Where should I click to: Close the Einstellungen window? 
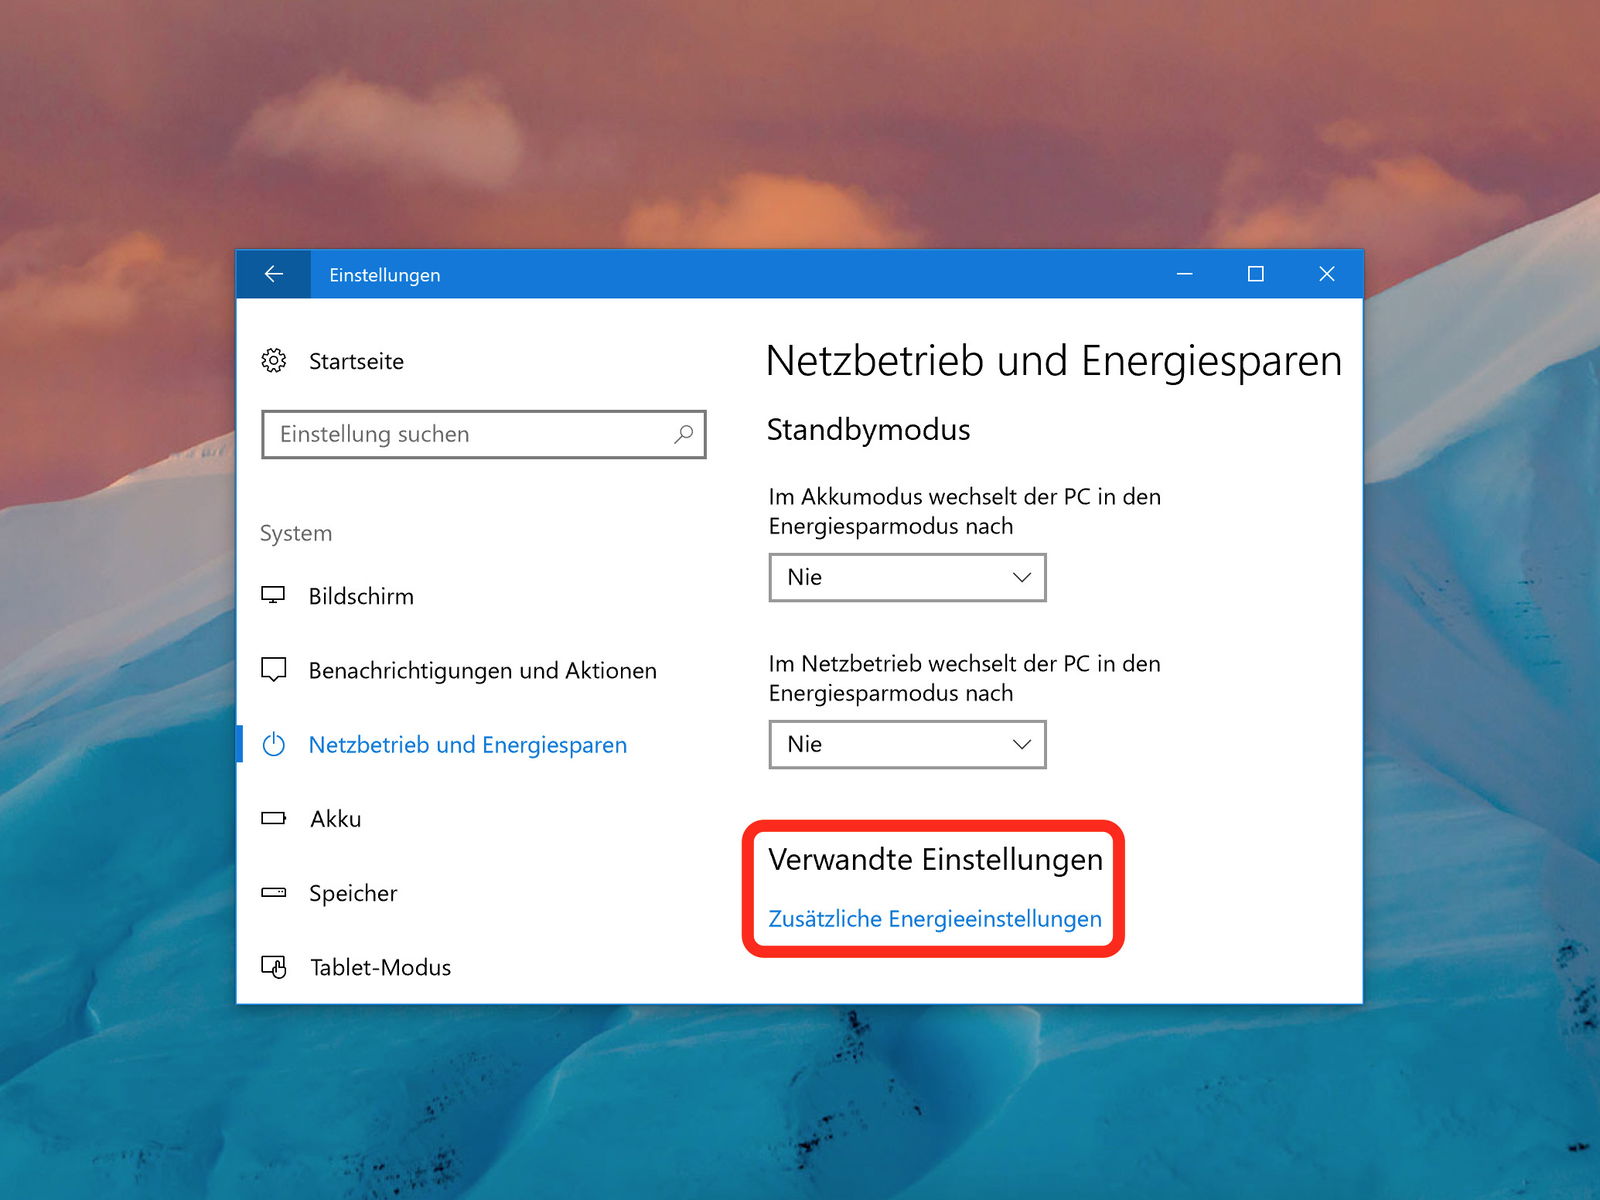[1327, 274]
